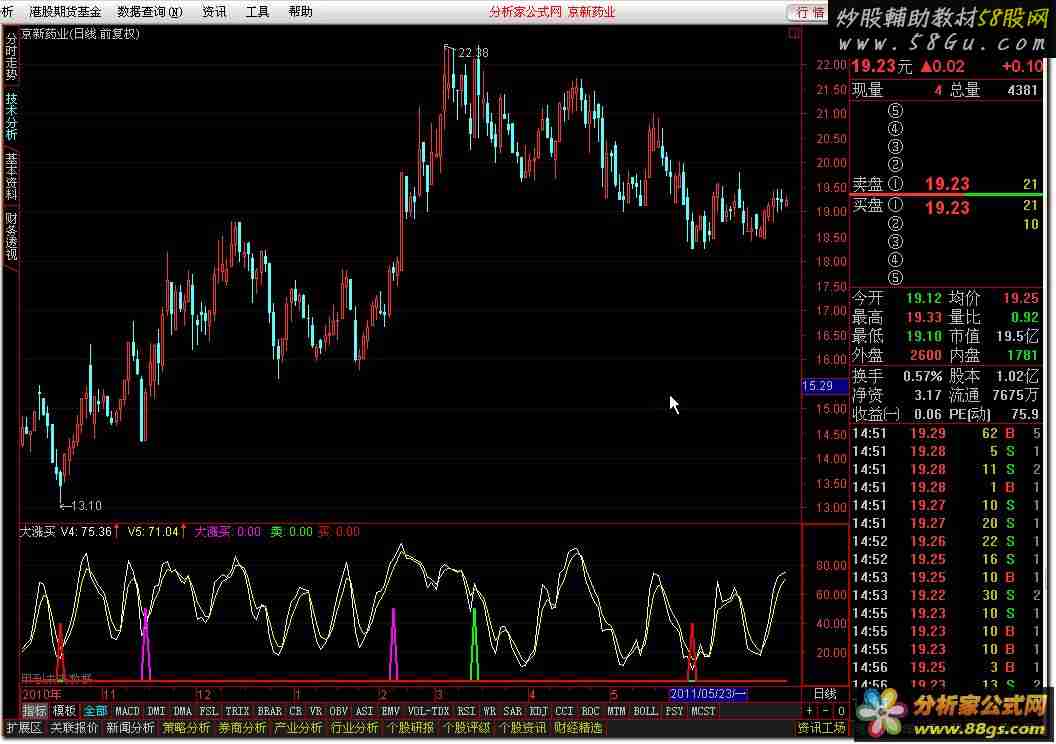Image resolution: width=1056 pixels, height=744 pixels.
Task: Switch to 基本资料 side tab
Action: 11,176
